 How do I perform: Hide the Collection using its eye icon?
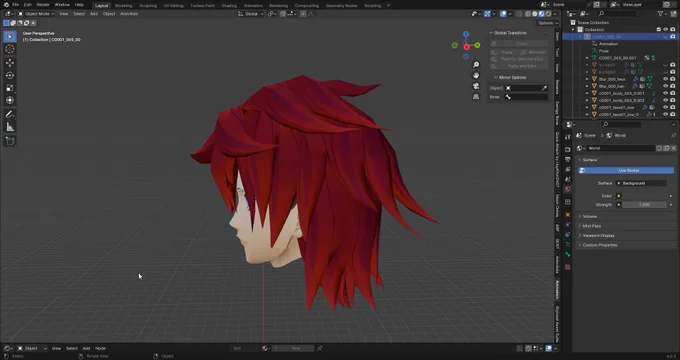click(x=666, y=29)
